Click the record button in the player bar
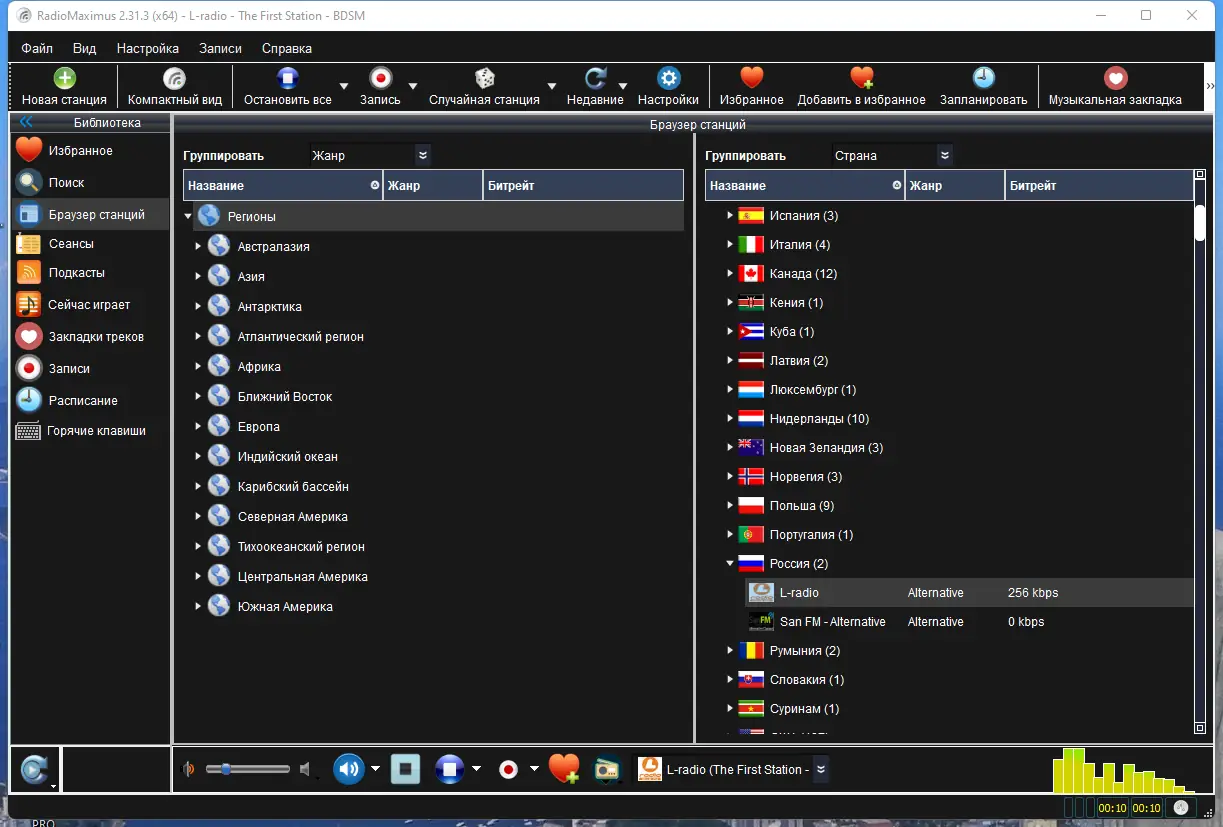Viewport: 1223px width, 827px height. 509,769
